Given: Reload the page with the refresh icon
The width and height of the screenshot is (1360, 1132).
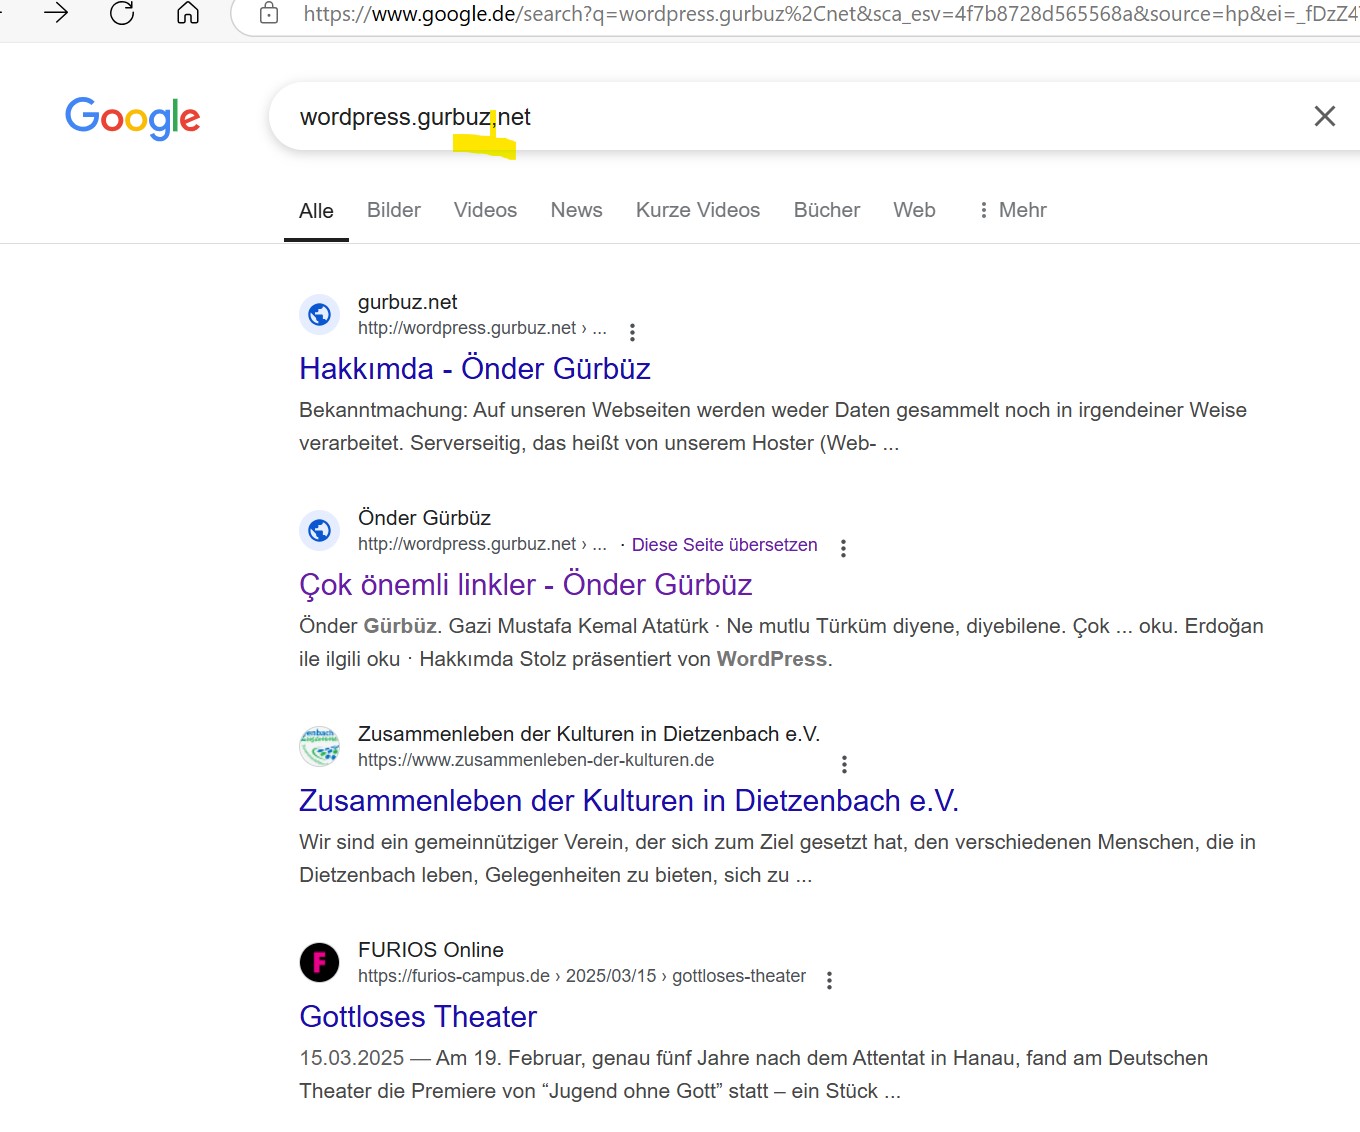Looking at the screenshot, I should coord(122,13).
